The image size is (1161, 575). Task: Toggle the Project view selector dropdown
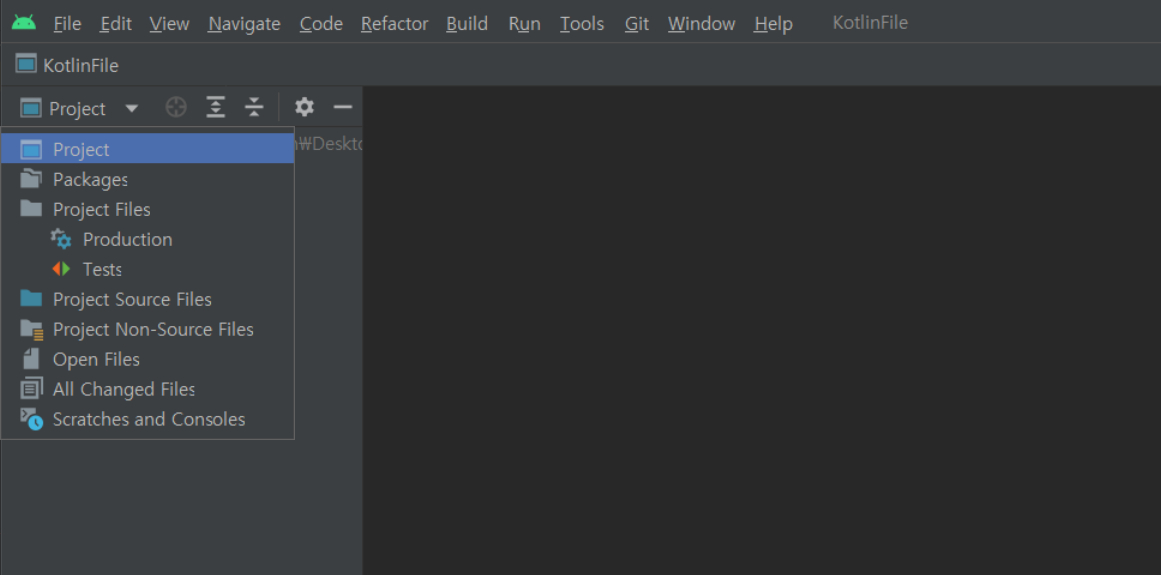(x=78, y=108)
